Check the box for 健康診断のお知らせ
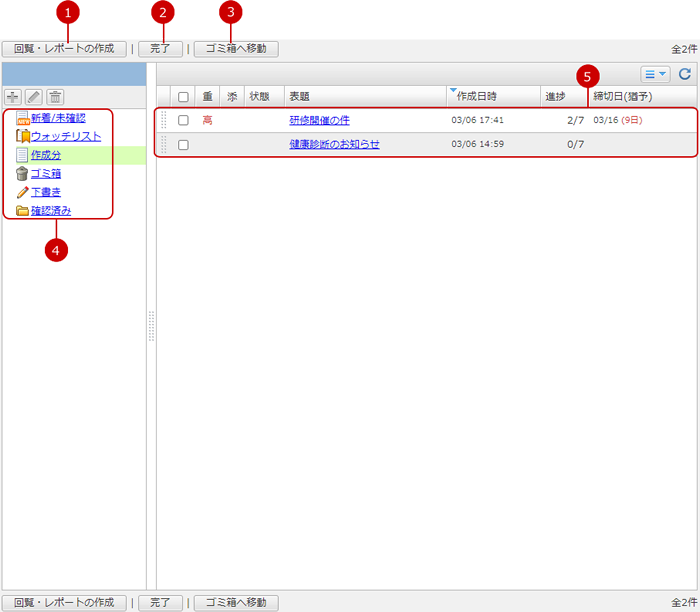Viewport: 700px width, 612px height. pos(183,145)
